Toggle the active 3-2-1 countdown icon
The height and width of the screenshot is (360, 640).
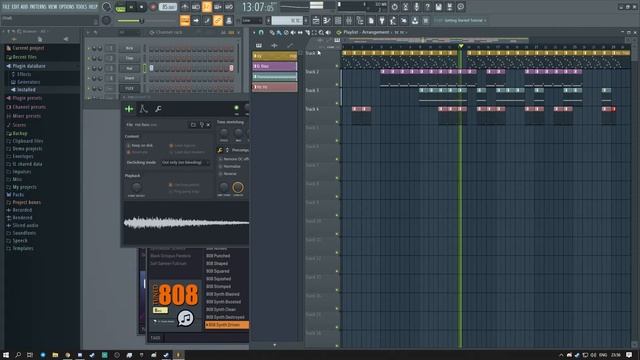pos(207,7)
